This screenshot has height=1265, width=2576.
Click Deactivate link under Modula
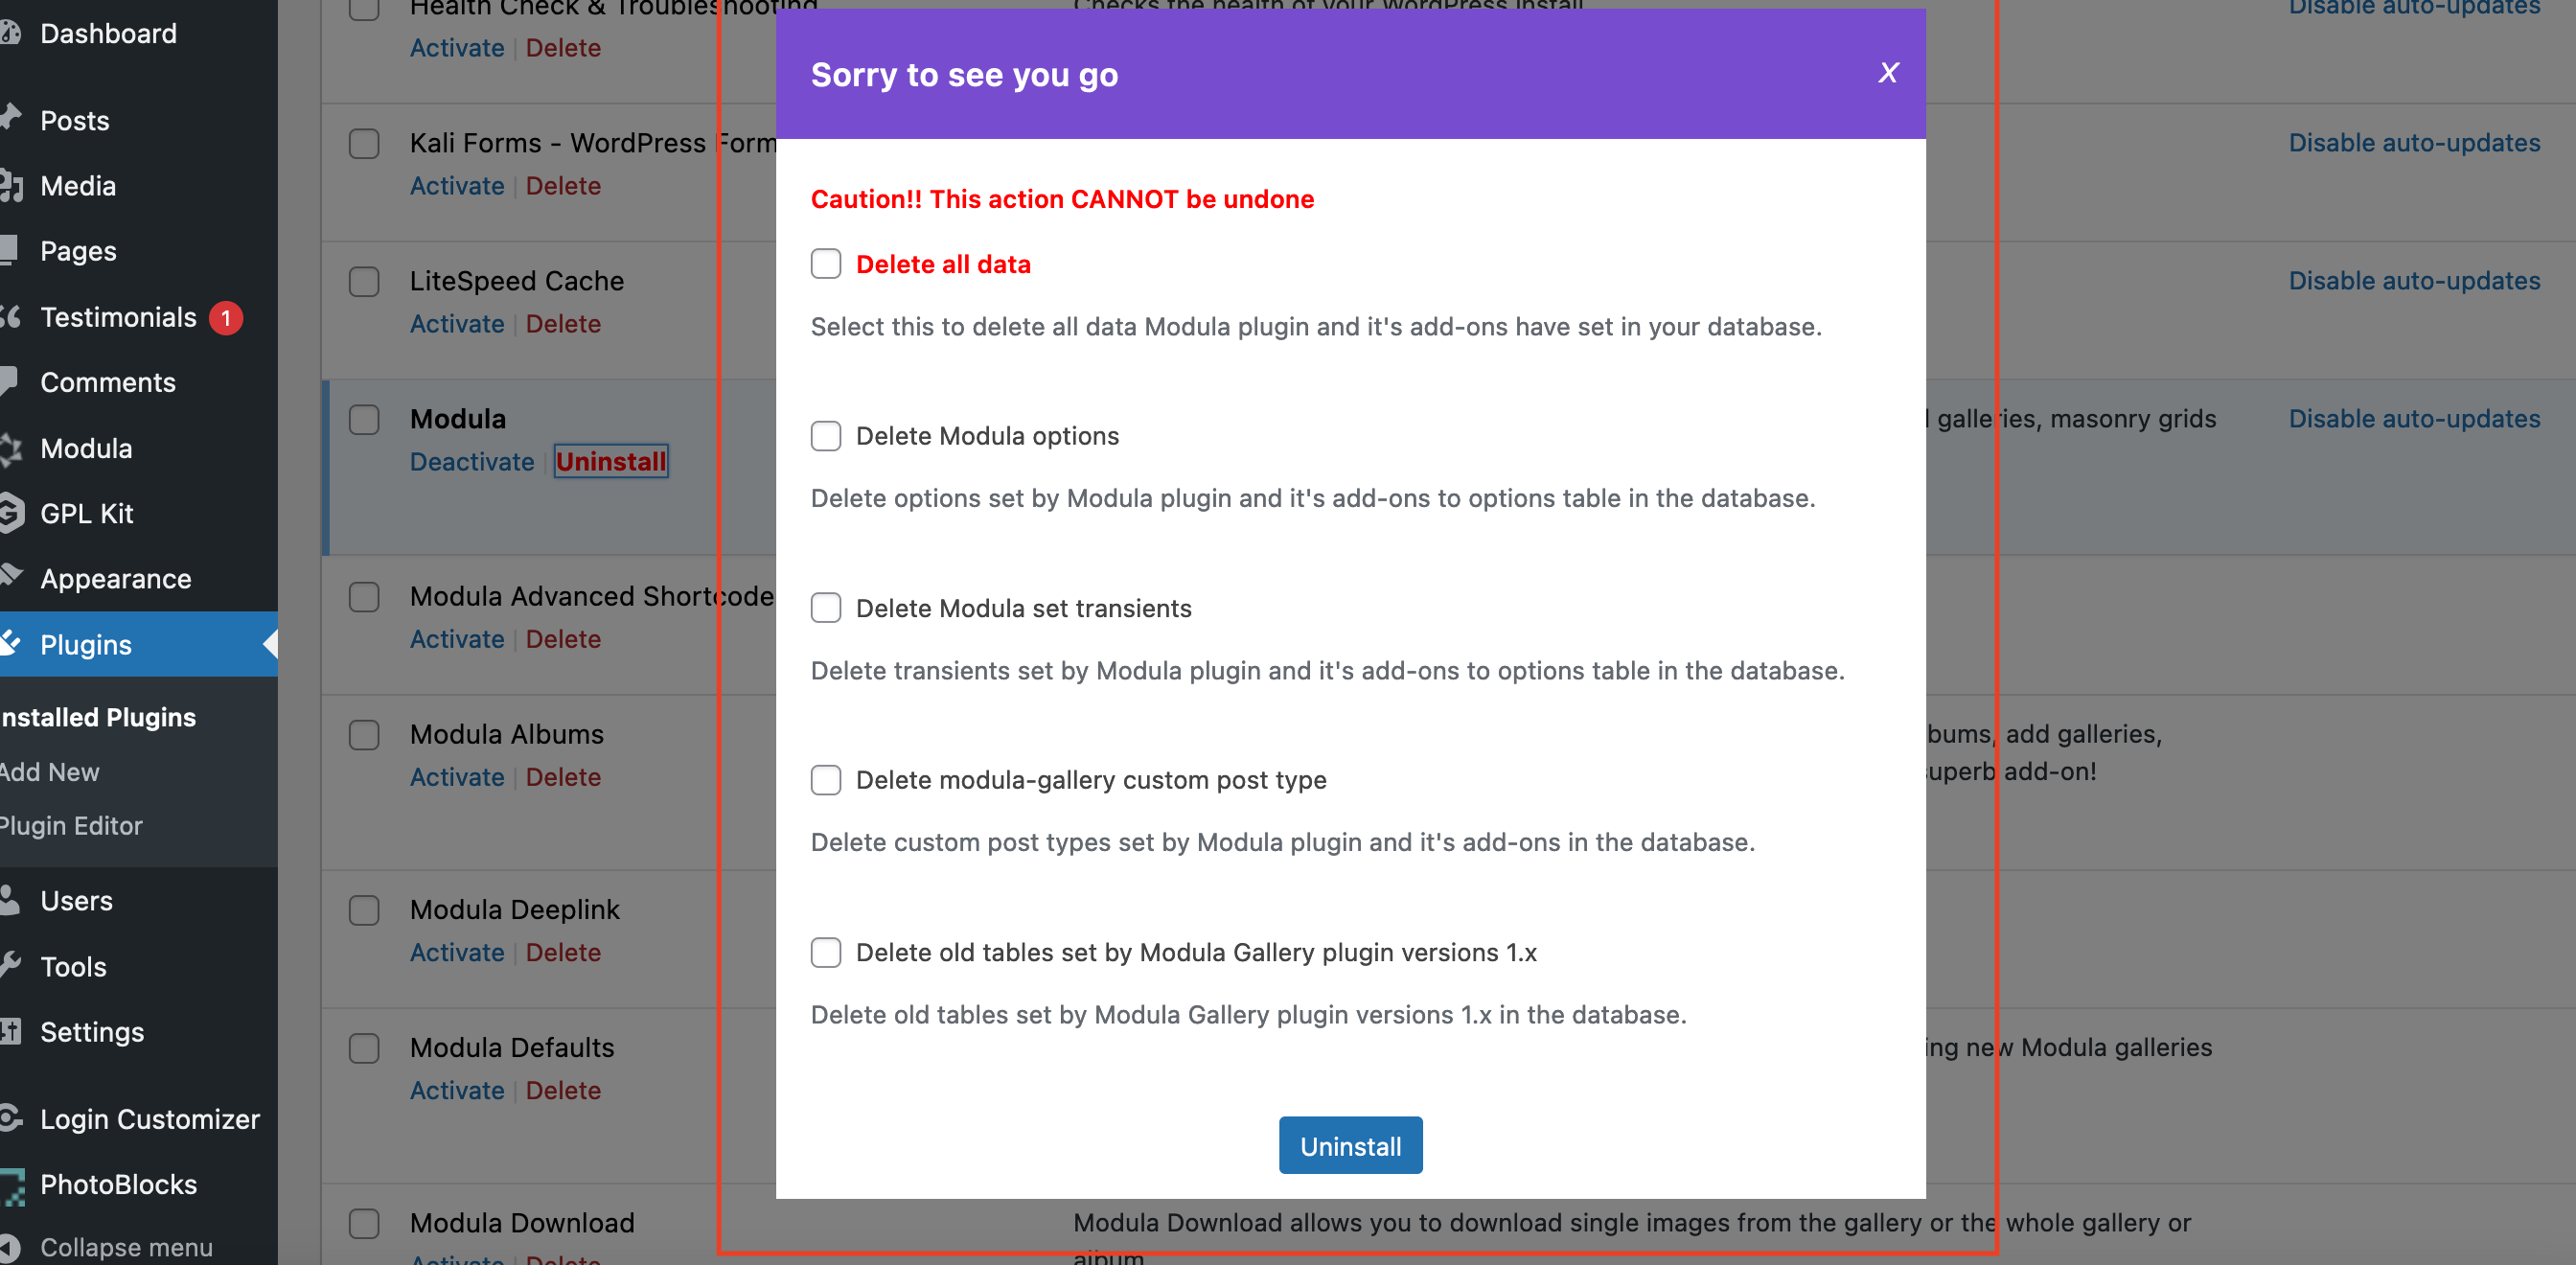472,462
